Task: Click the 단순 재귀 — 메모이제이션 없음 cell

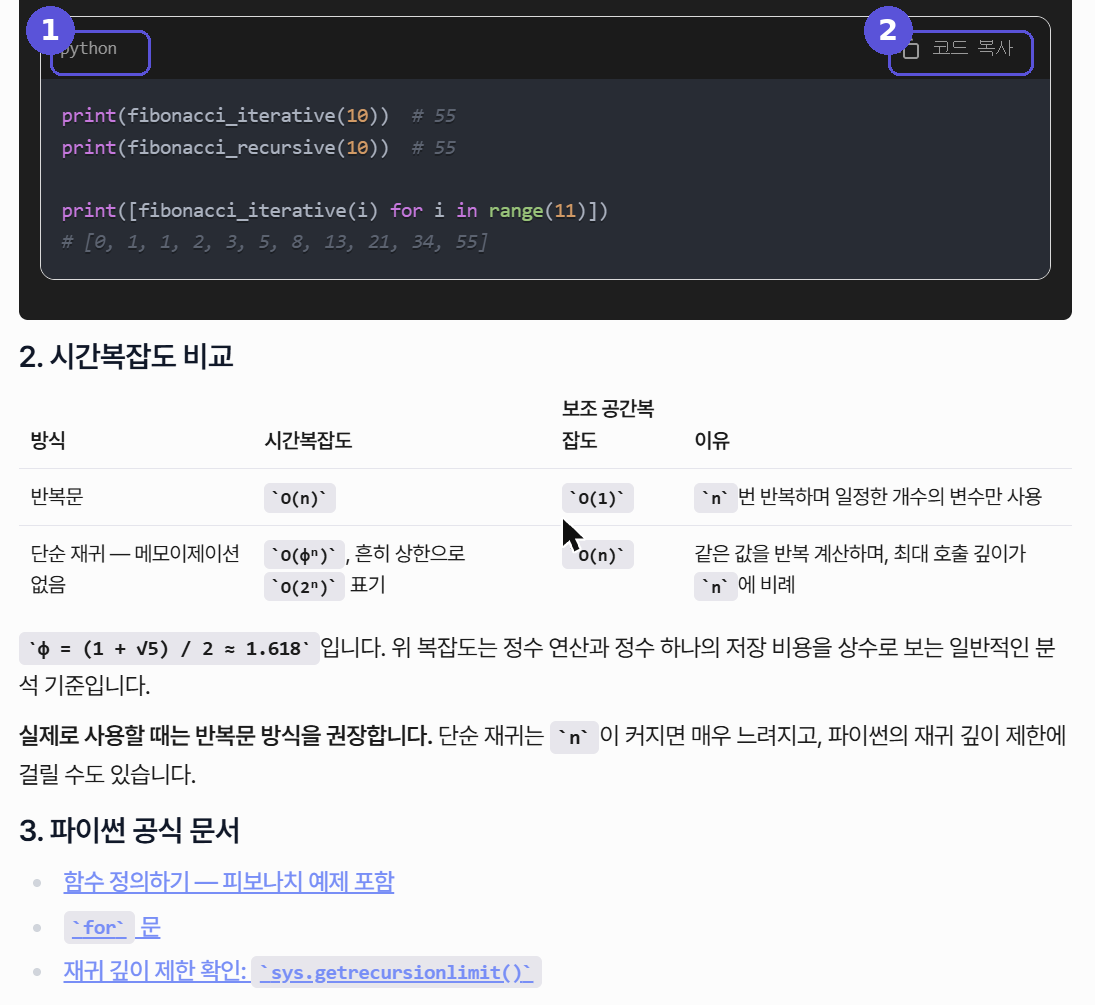Action: point(135,568)
